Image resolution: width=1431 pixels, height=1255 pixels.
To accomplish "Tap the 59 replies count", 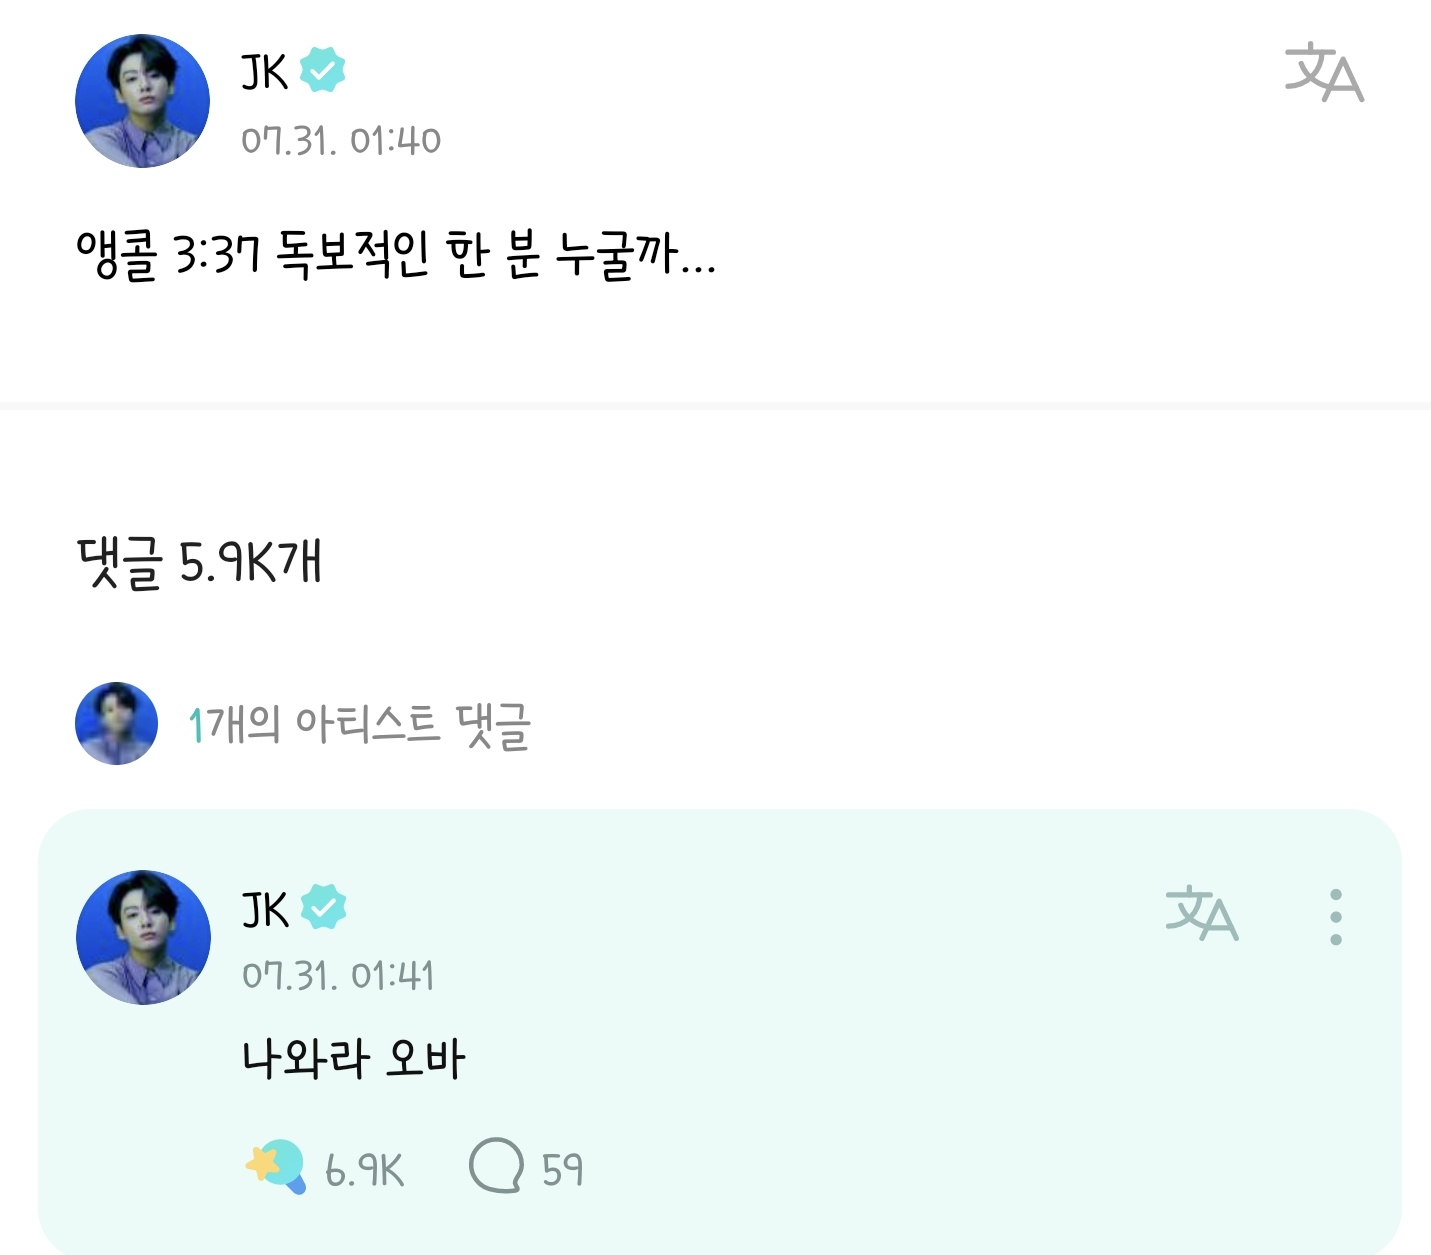I will 562,1169.
